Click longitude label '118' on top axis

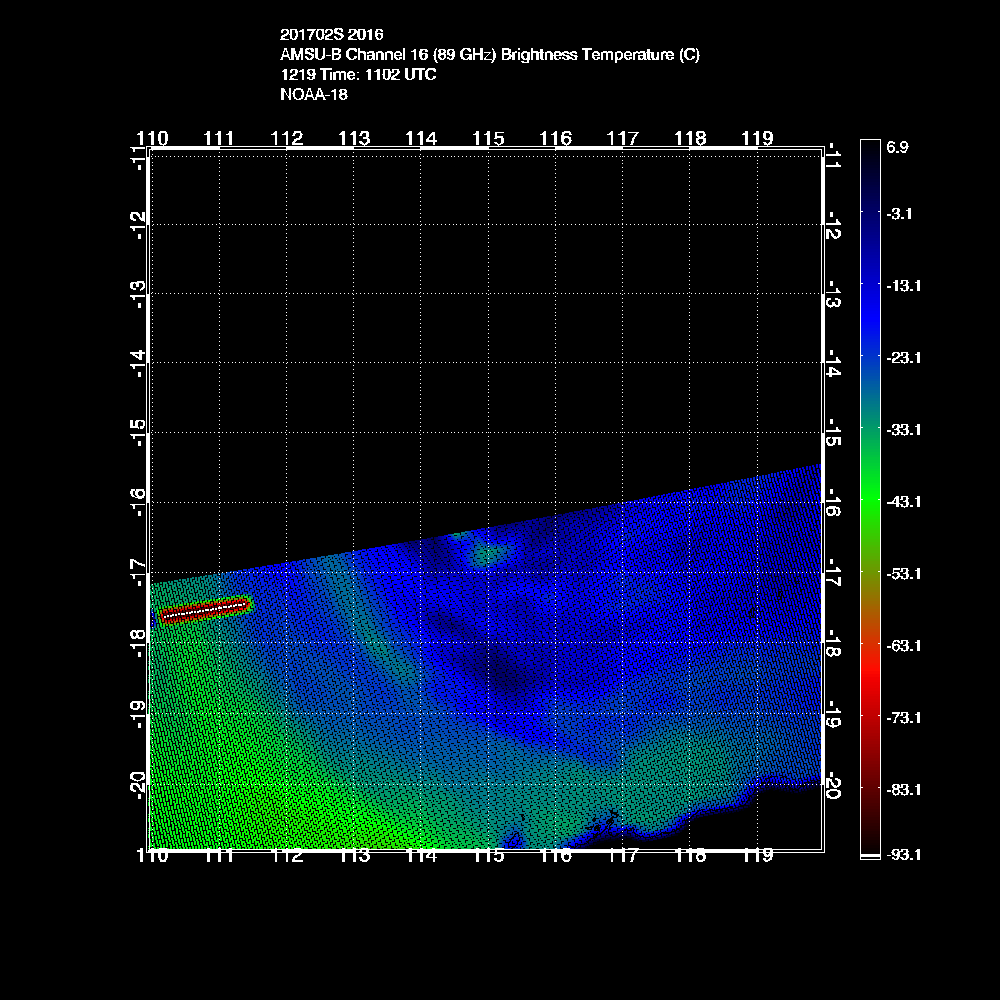690,138
